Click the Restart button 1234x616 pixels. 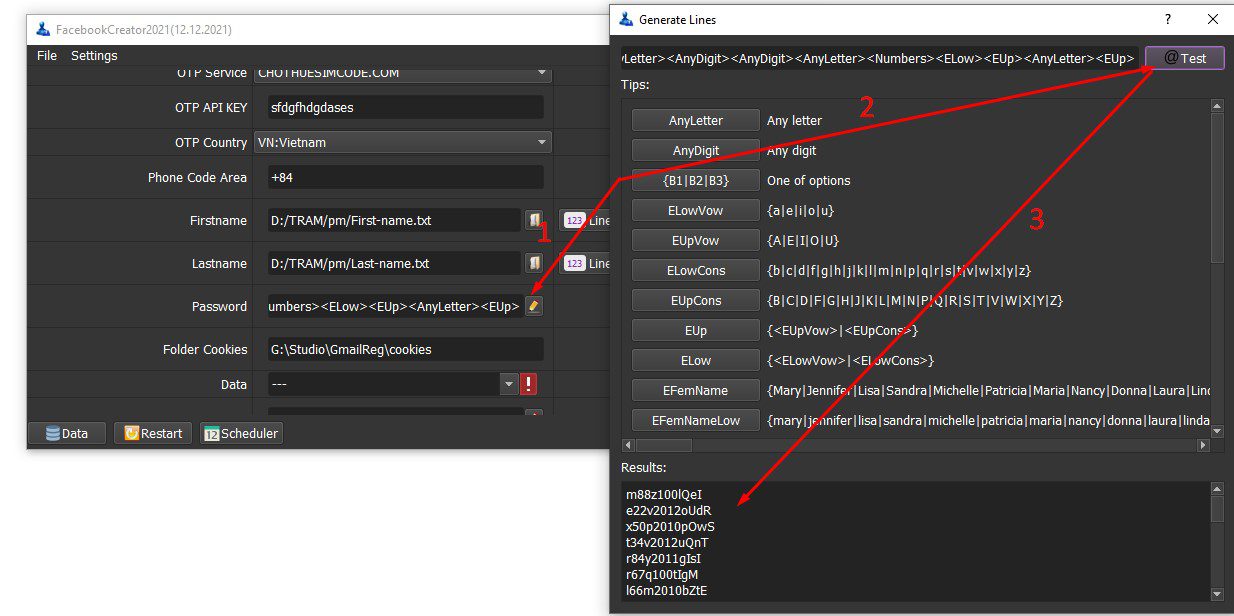[152, 433]
